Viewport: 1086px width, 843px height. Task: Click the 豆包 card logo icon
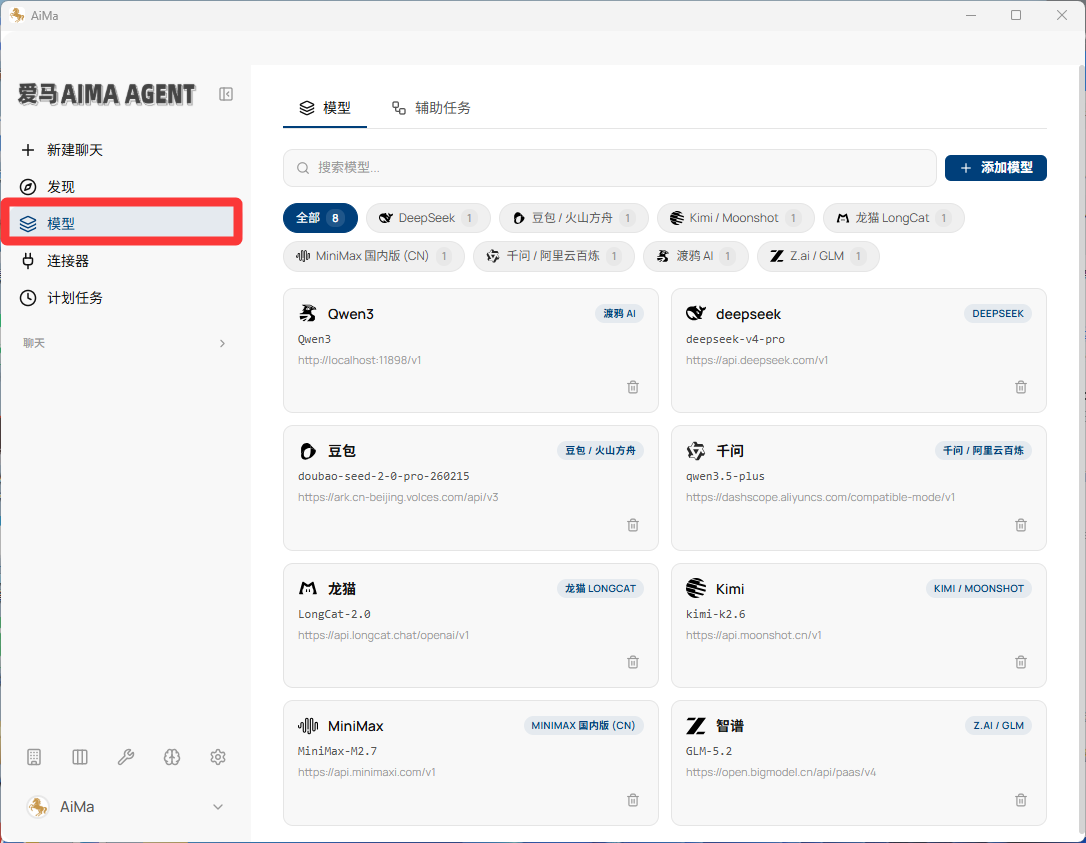click(308, 451)
